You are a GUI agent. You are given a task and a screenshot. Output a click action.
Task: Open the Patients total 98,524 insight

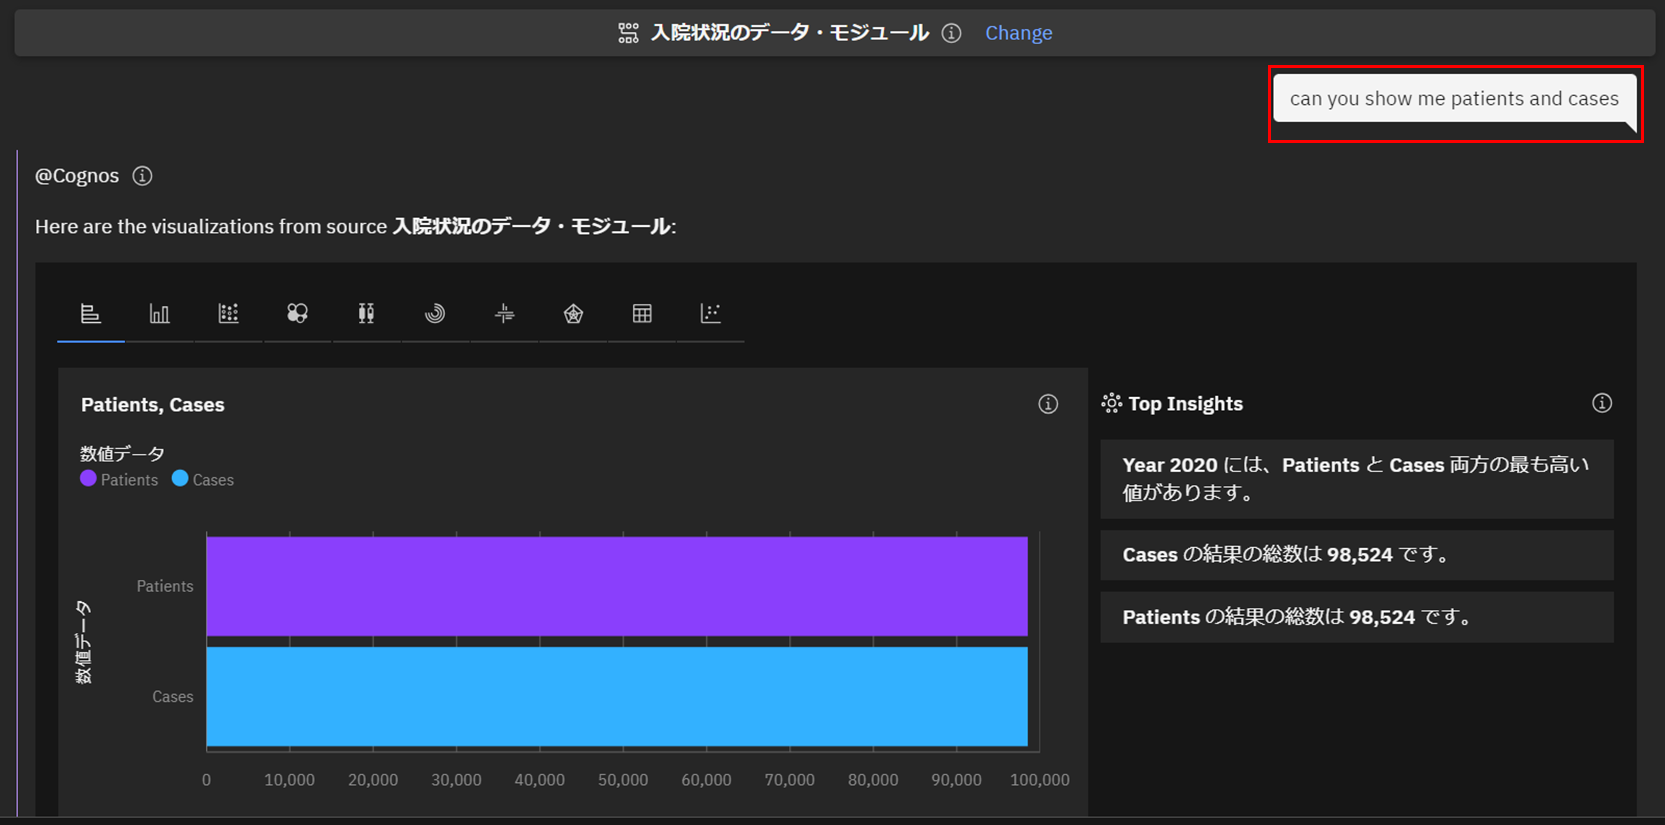[1357, 617]
